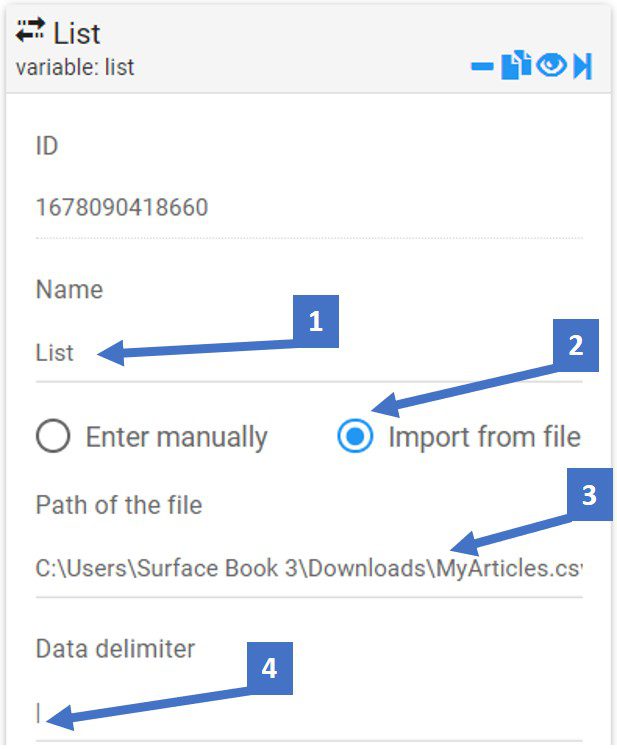Viewport: 617px width, 749px height.
Task: Select the Enter manually radio button
Action: (x=53, y=436)
